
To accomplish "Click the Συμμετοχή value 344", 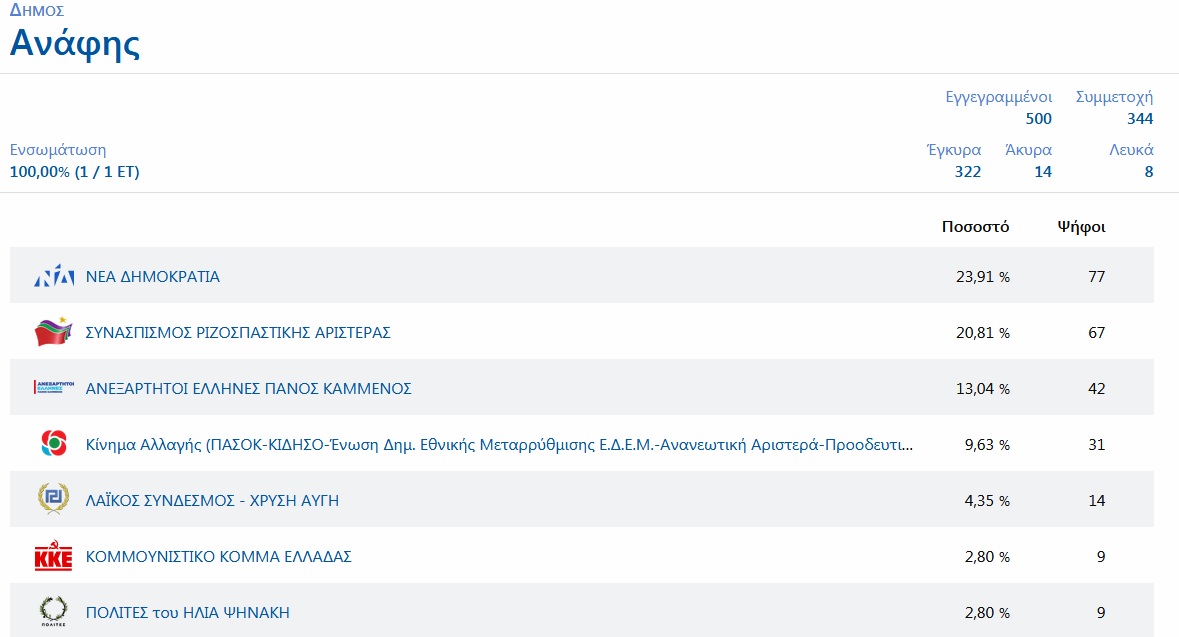I will 1139,119.
